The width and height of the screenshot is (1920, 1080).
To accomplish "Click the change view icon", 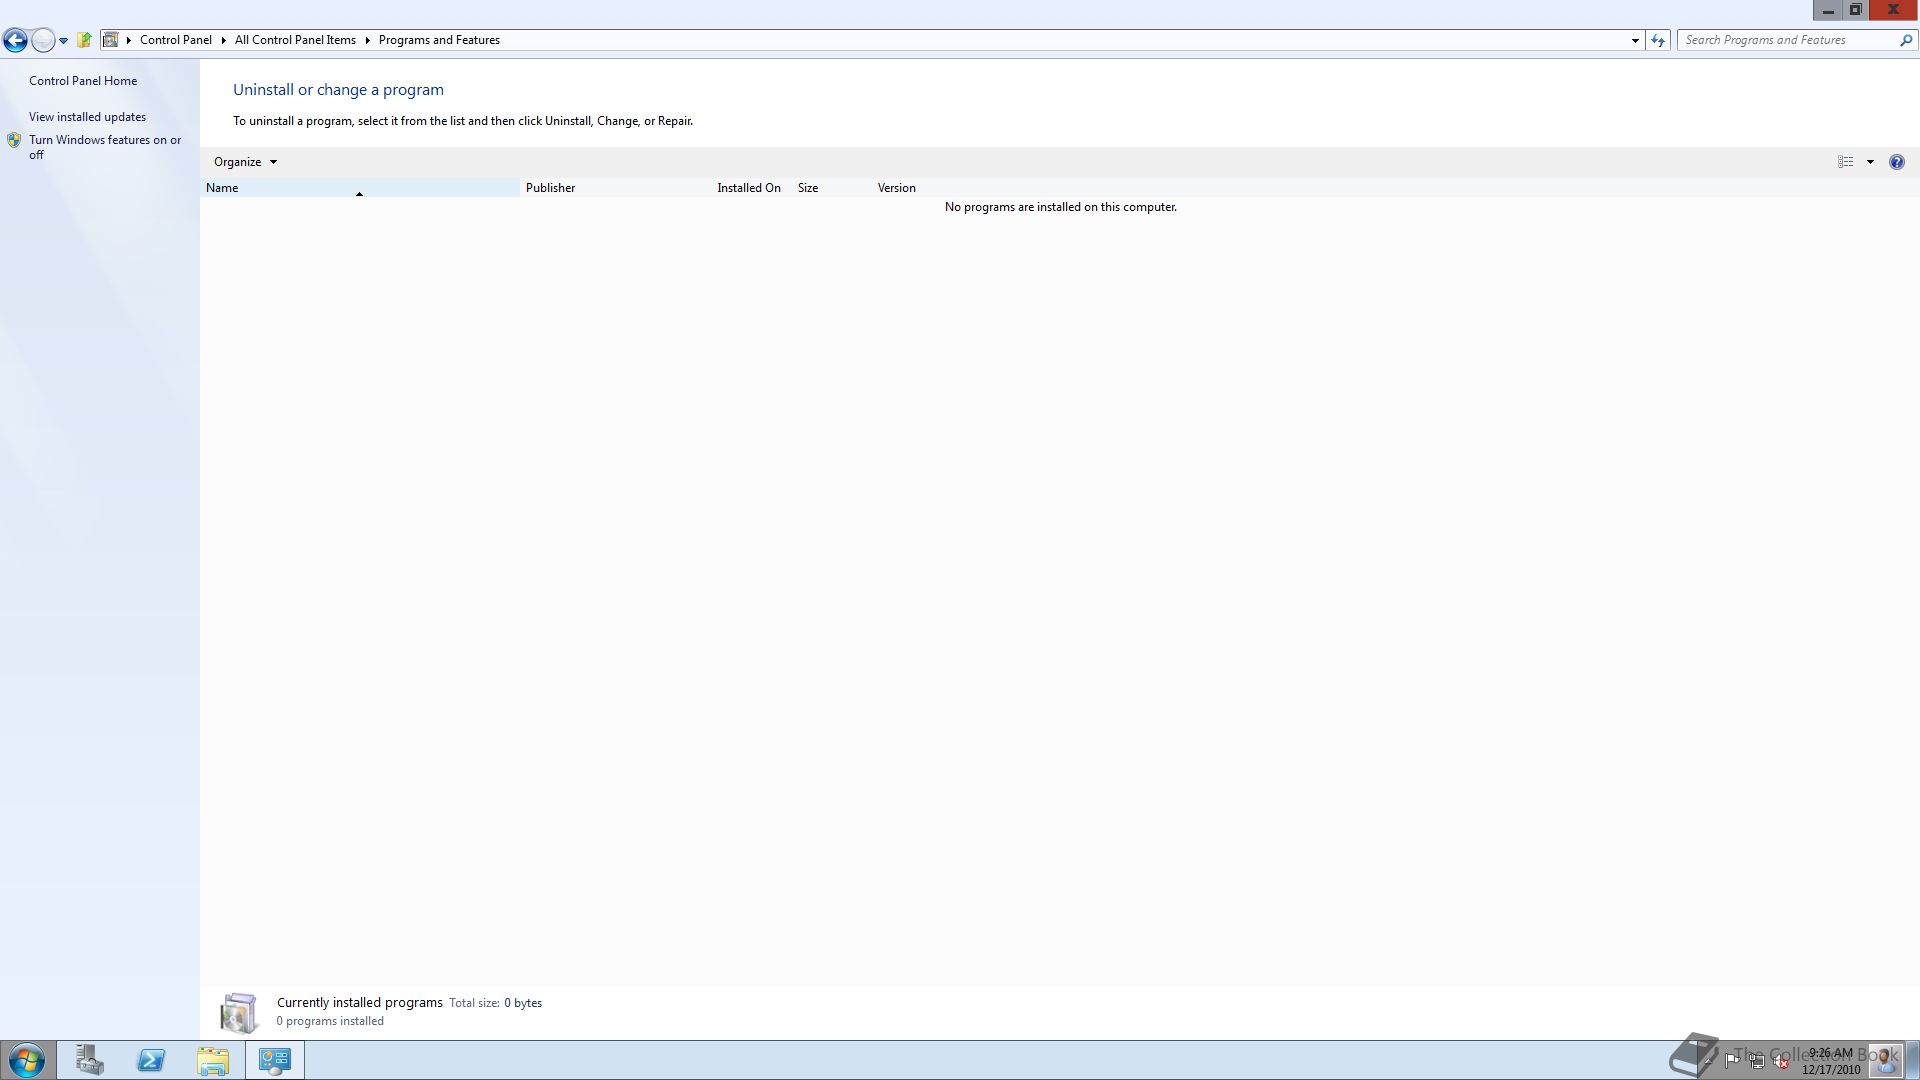I will point(1846,162).
